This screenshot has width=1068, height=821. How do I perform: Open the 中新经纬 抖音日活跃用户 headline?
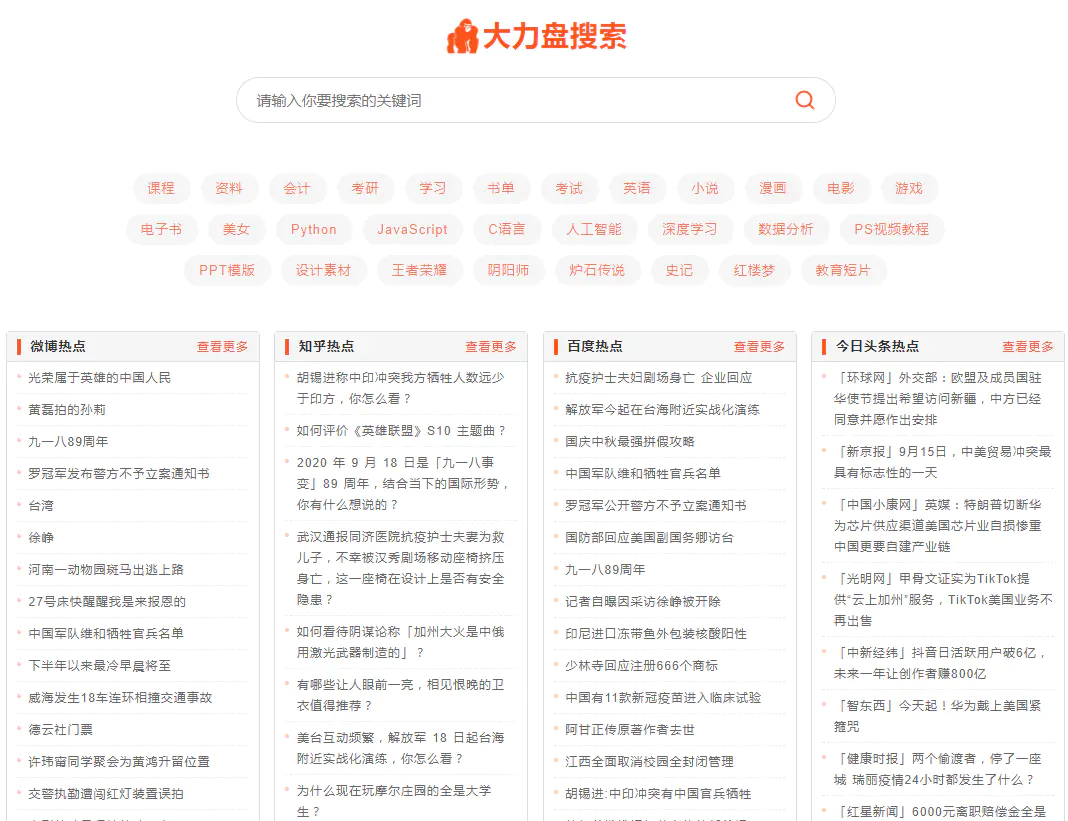(x=939, y=663)
